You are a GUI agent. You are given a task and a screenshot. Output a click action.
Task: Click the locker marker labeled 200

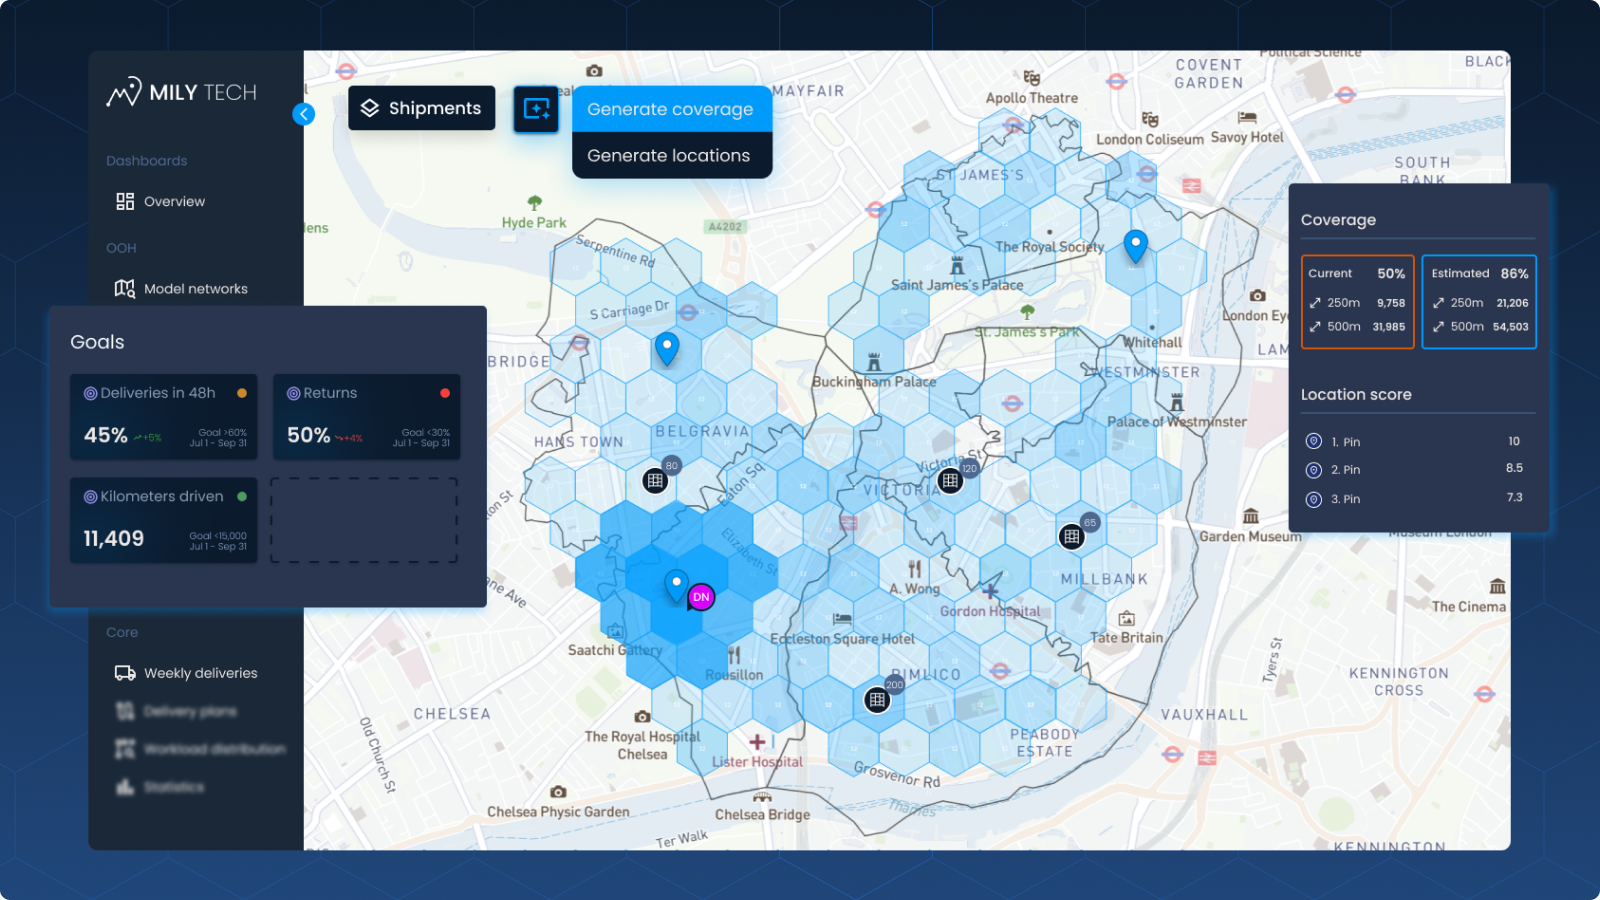coord(877,700)
